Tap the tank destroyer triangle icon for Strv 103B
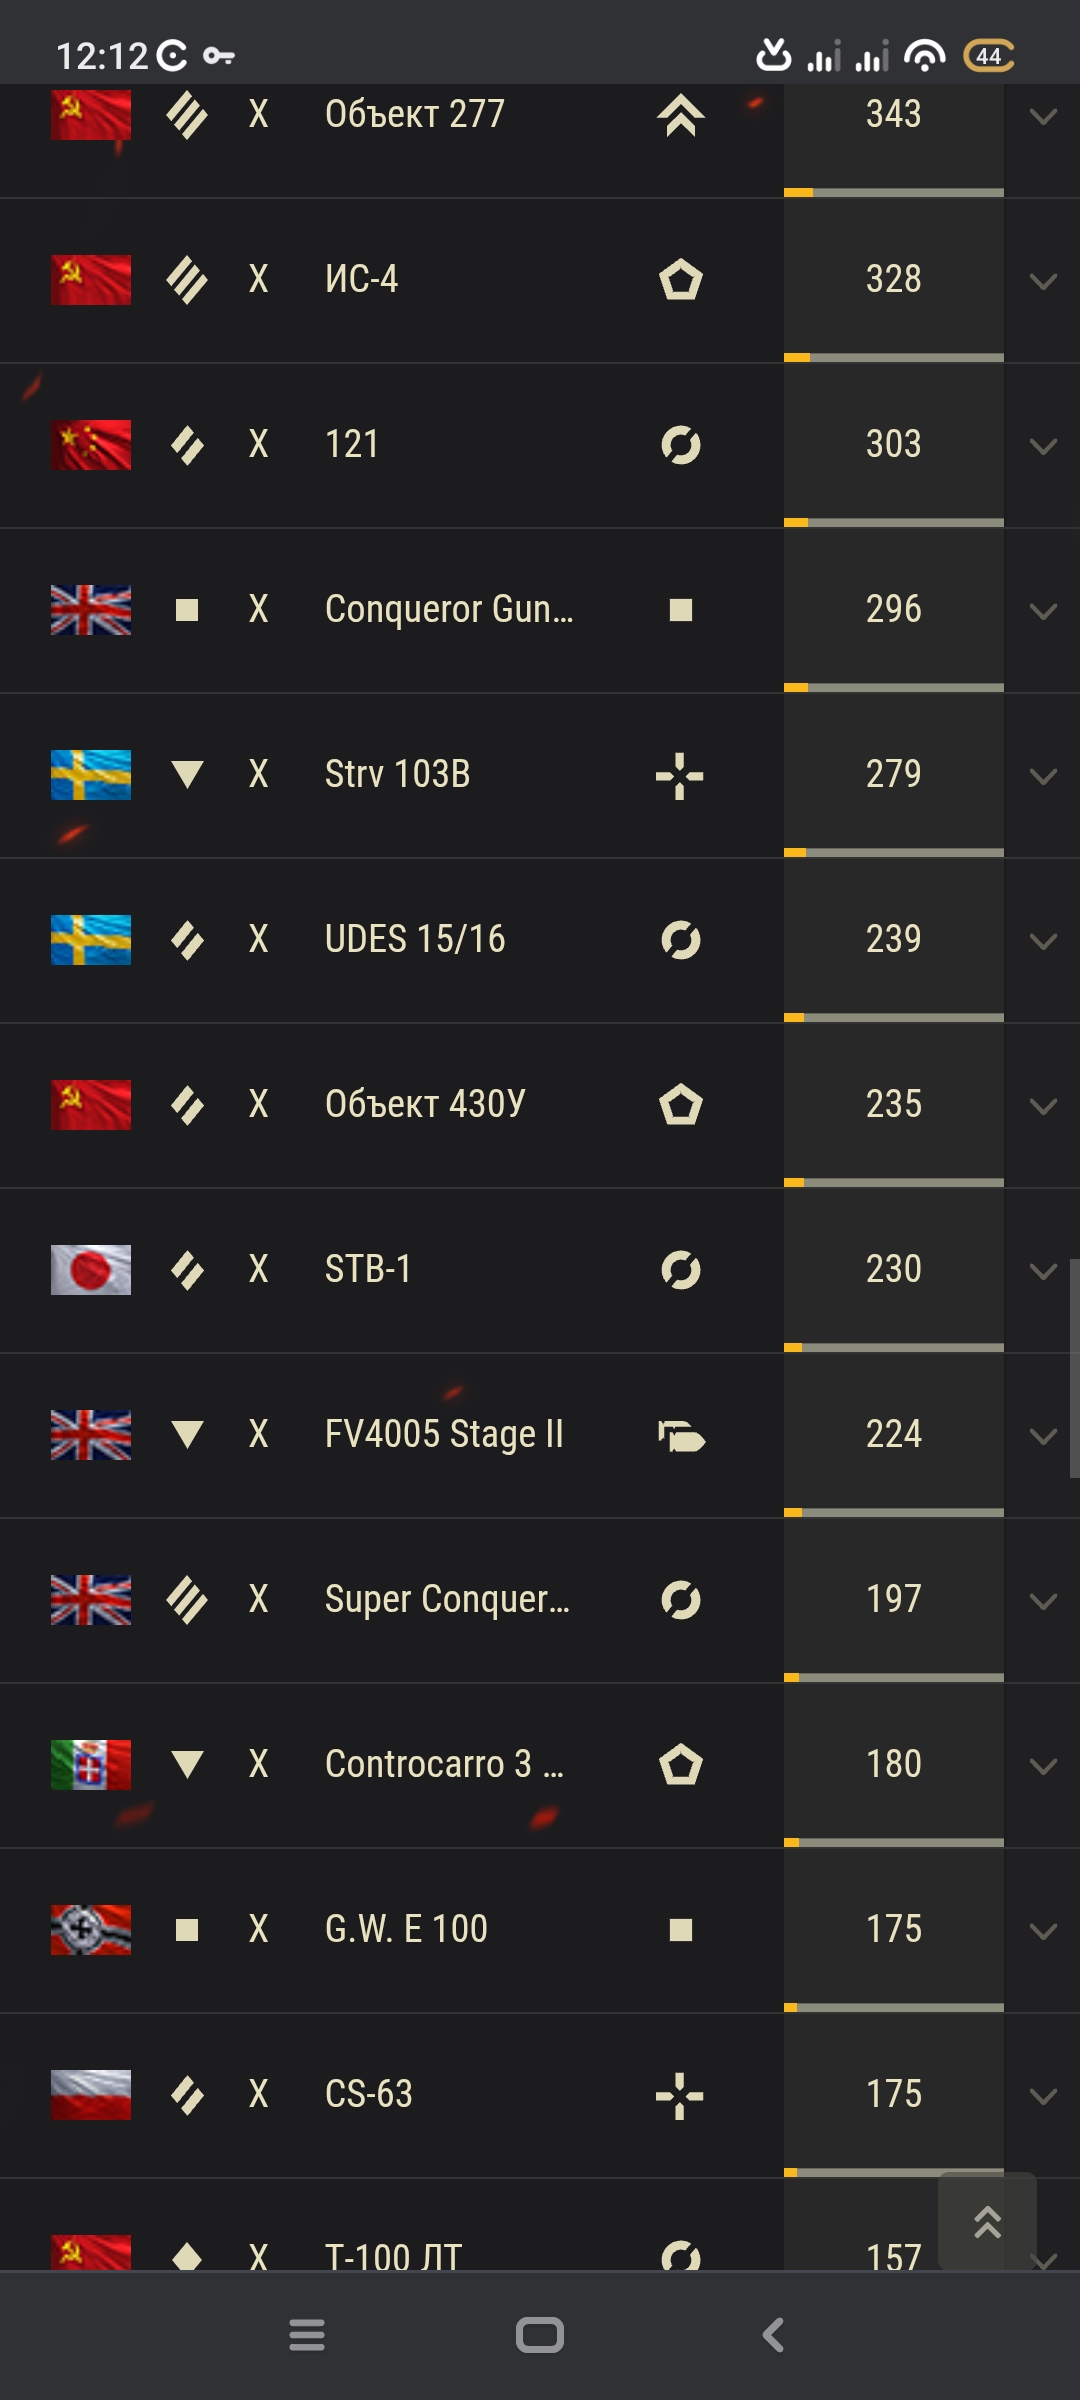This screenshot has width=1080, height=2400. pyautogui.click(x=187, y=774)
